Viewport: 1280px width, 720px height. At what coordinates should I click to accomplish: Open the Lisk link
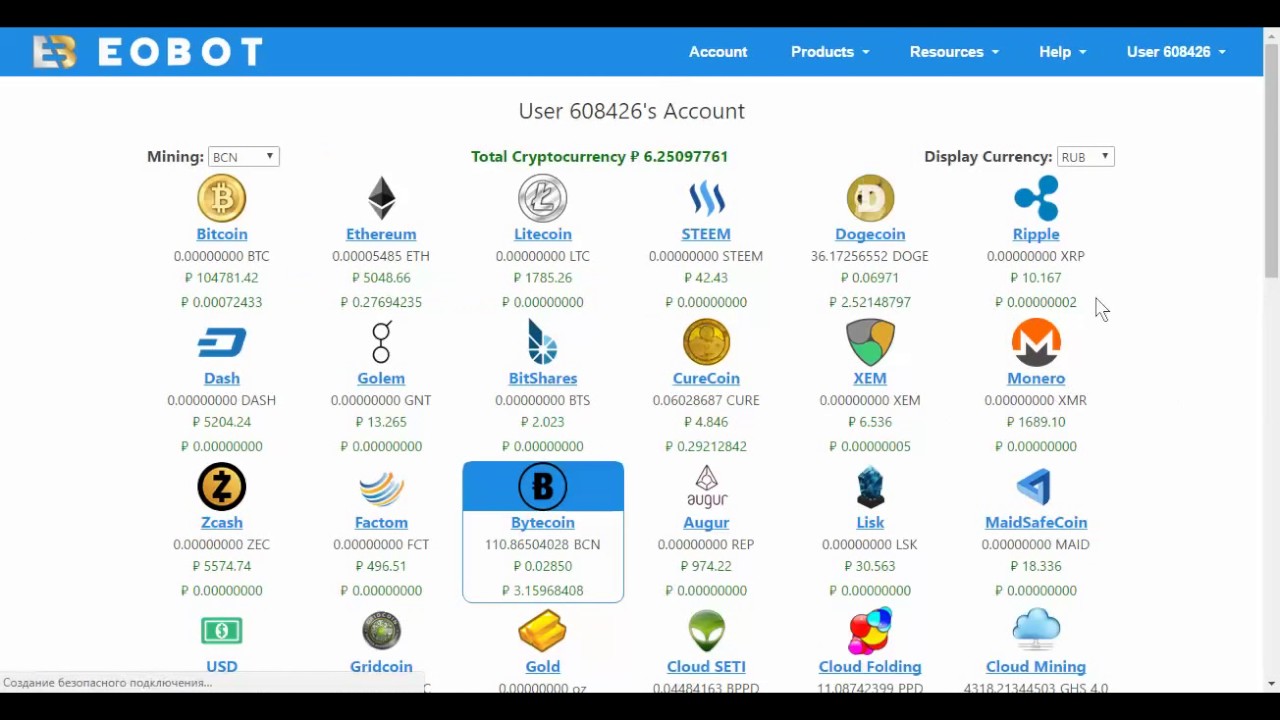tap(870, 522)
